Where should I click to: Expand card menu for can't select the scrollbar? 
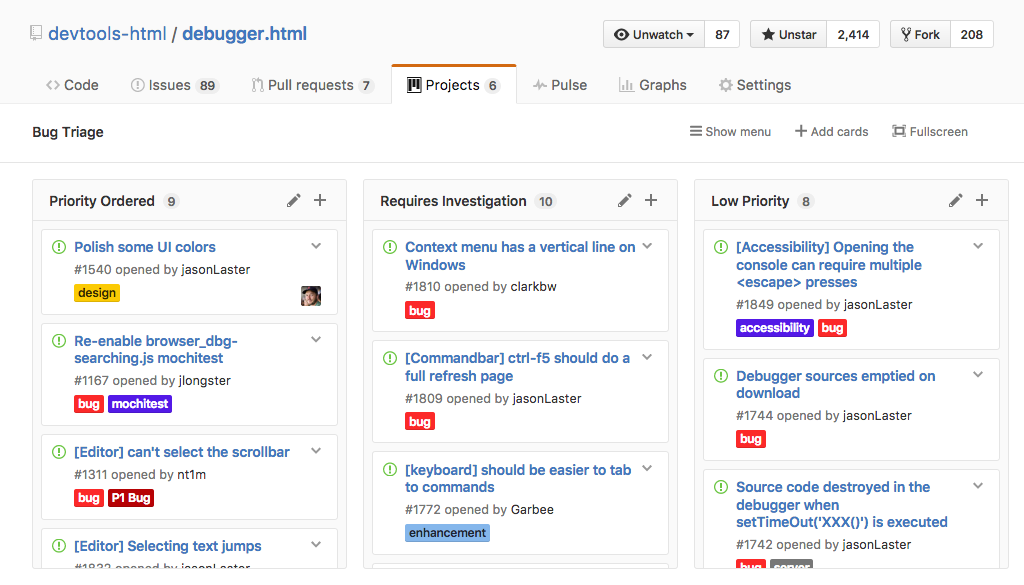click(316, 451)
